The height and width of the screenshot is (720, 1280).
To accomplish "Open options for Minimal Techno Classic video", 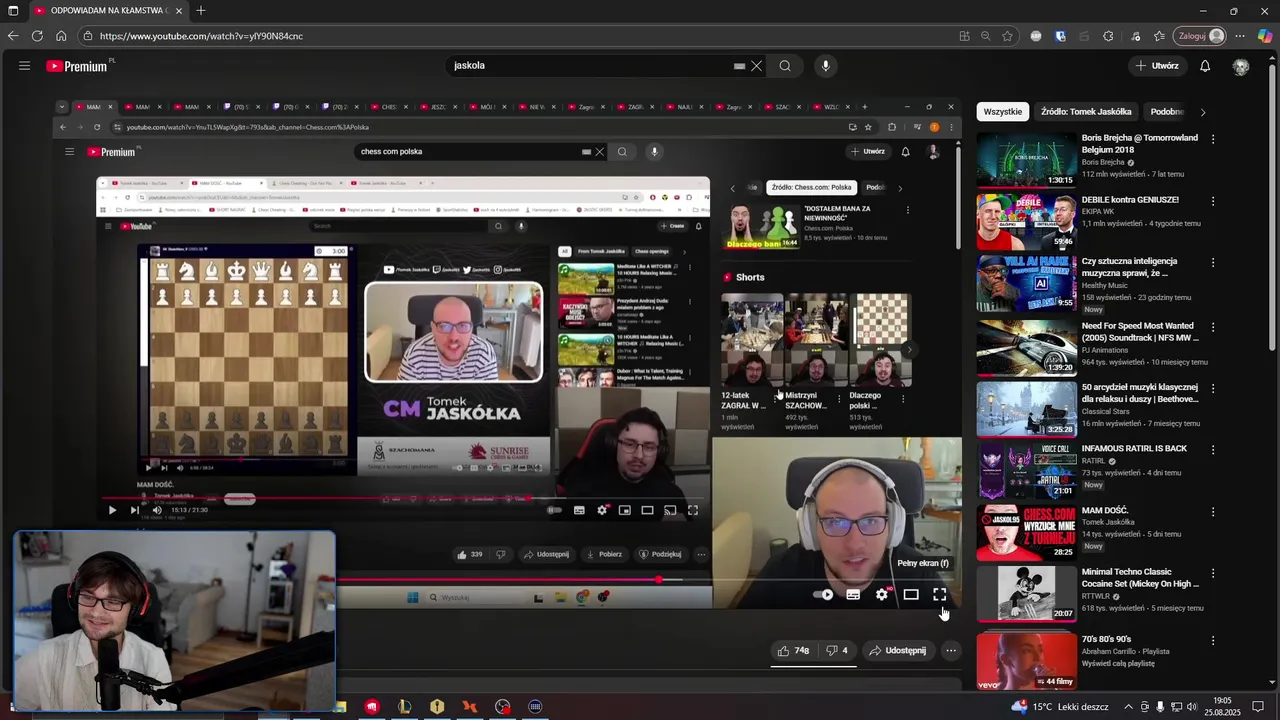I will (1213, 573).
